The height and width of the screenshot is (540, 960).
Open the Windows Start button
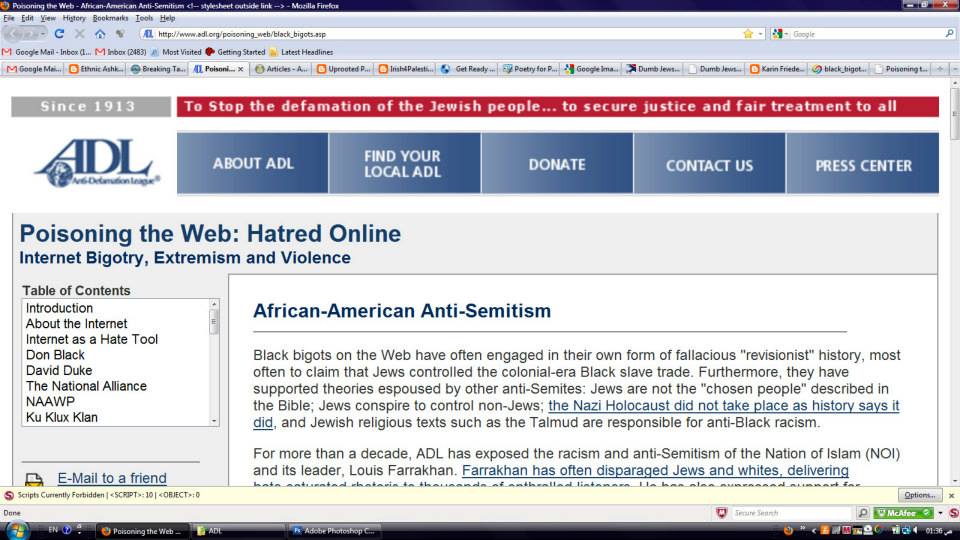click(x=20, y=529)
